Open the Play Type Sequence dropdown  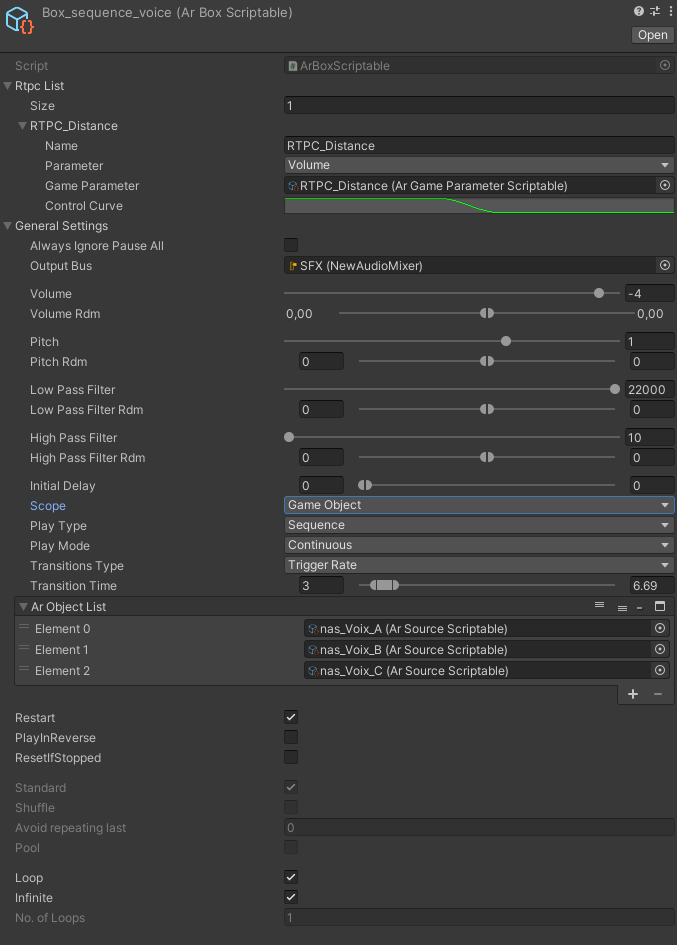(479, 525)
